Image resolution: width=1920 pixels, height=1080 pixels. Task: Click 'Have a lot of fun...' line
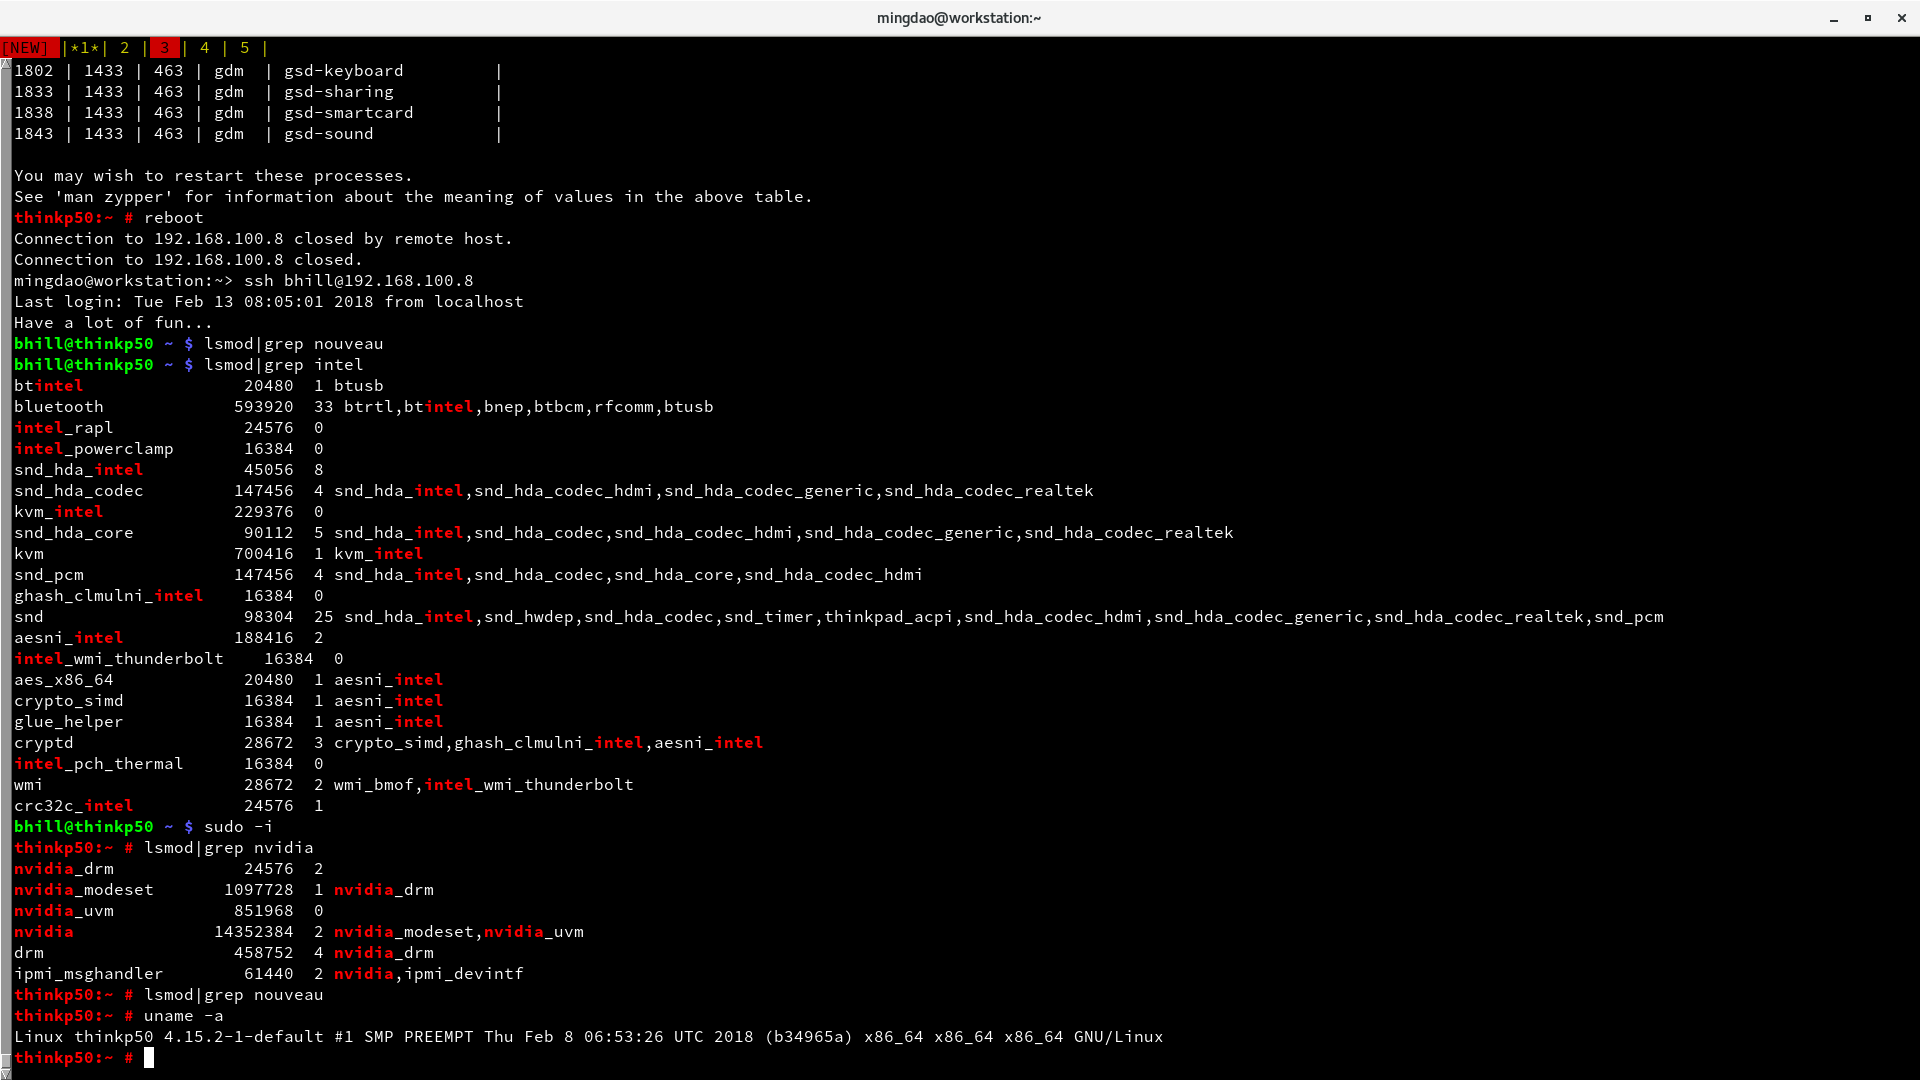[x=114, y=323]
